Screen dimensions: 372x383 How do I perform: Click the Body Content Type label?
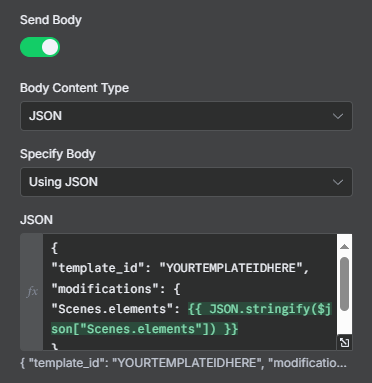[x=74, y=88]
